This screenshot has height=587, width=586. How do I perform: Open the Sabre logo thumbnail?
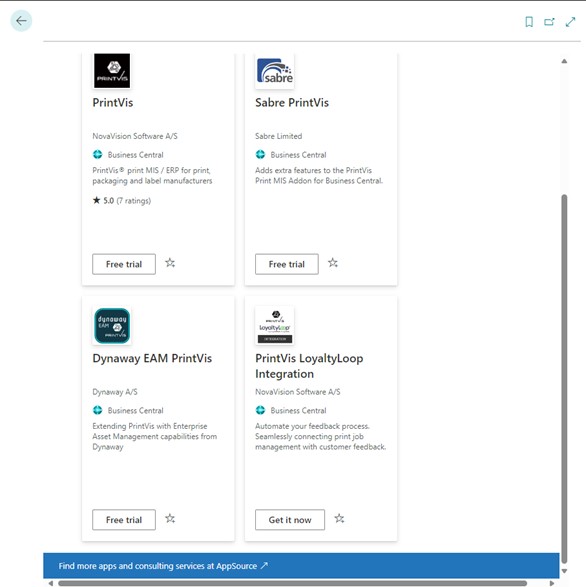[274, 71]
